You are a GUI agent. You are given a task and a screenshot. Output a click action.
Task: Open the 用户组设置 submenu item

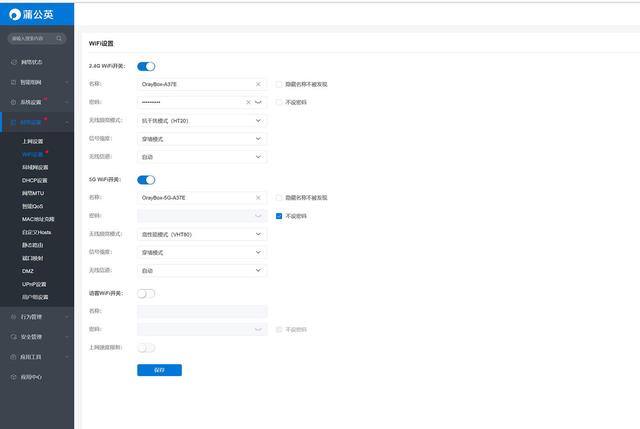(35, 297)
